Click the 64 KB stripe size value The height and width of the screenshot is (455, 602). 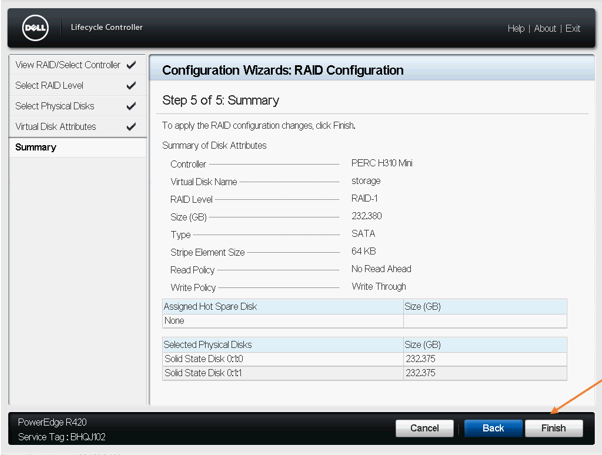pos(364,251)
